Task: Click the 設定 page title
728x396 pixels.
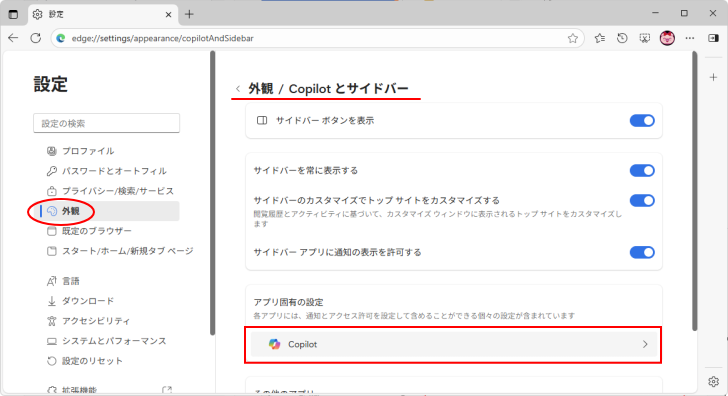Action: tap(51, 84)
